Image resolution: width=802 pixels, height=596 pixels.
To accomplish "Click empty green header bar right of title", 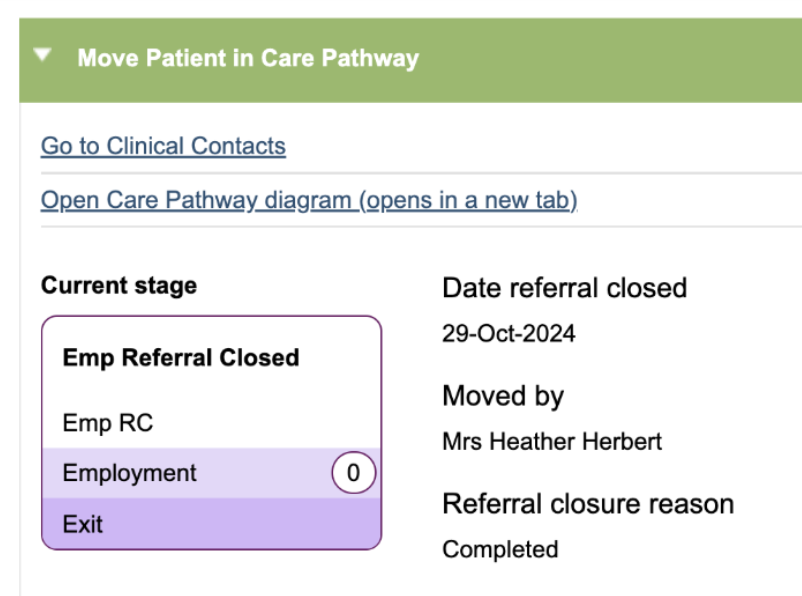I will (620, 58).
